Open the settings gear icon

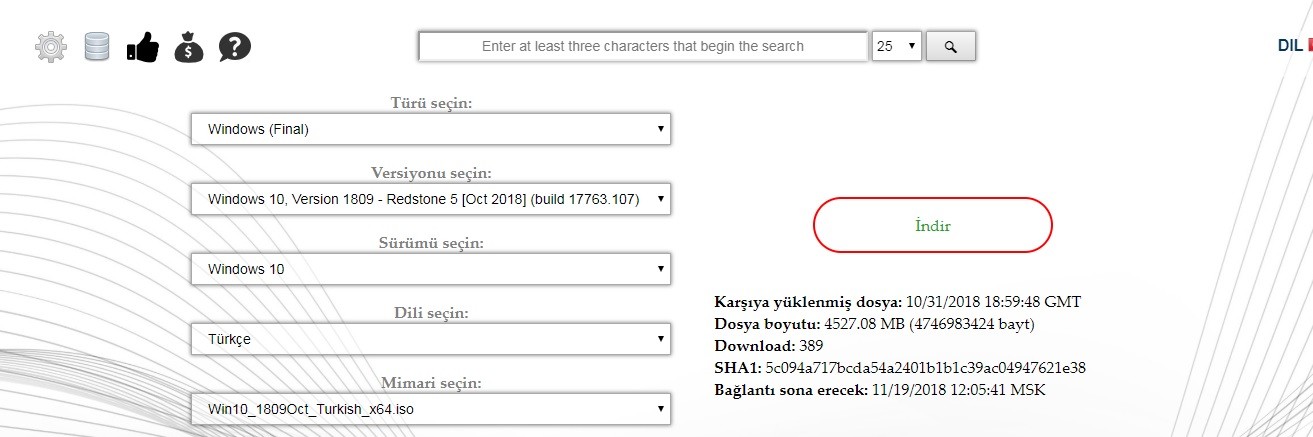[50, 46]
